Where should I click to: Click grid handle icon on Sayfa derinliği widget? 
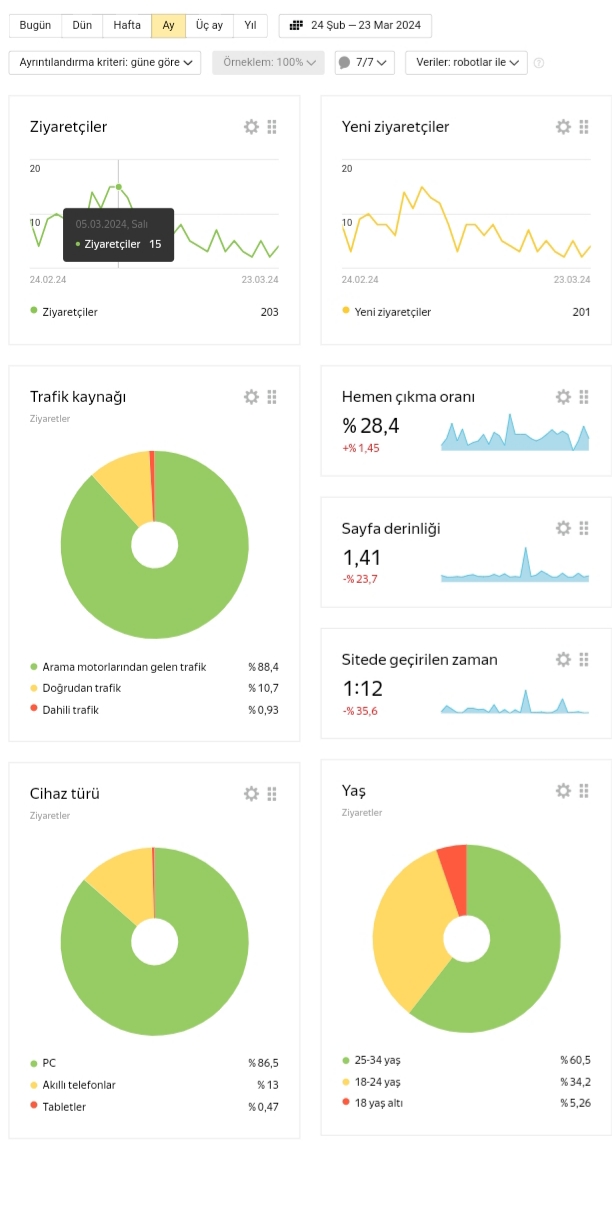point(584,528)
